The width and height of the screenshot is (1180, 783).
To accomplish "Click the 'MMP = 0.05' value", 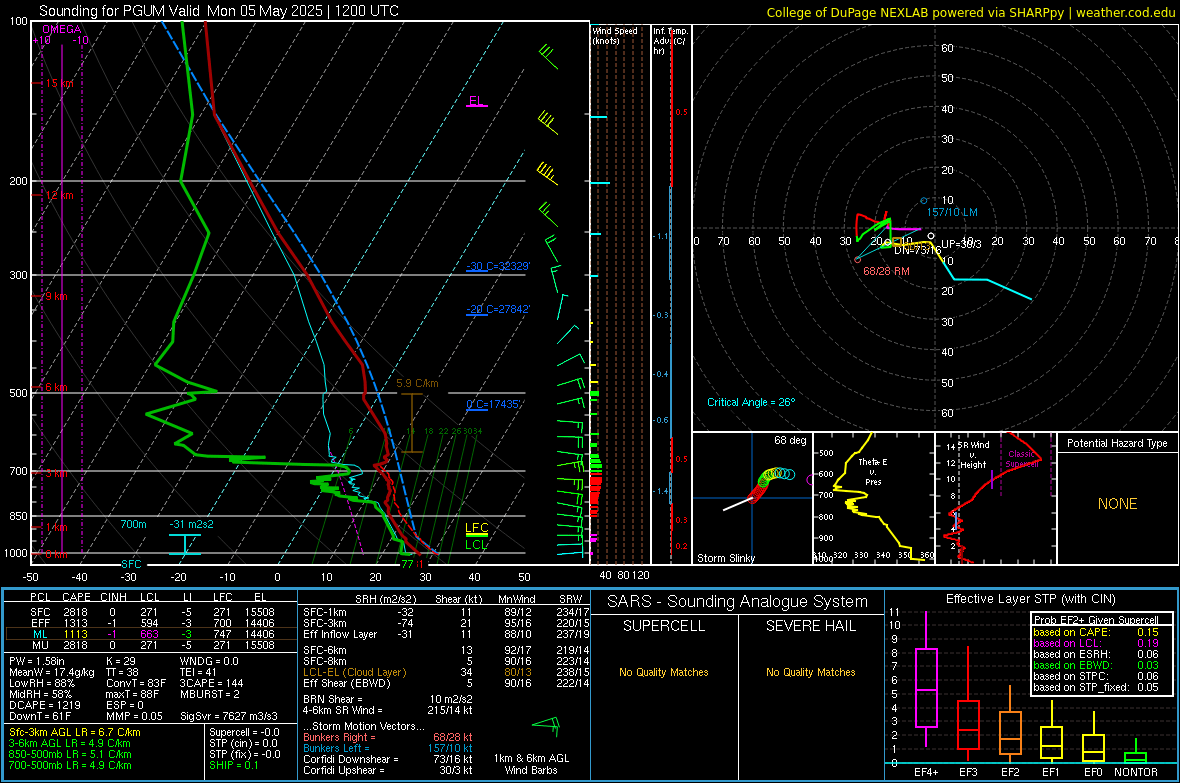I will [134, 716].
